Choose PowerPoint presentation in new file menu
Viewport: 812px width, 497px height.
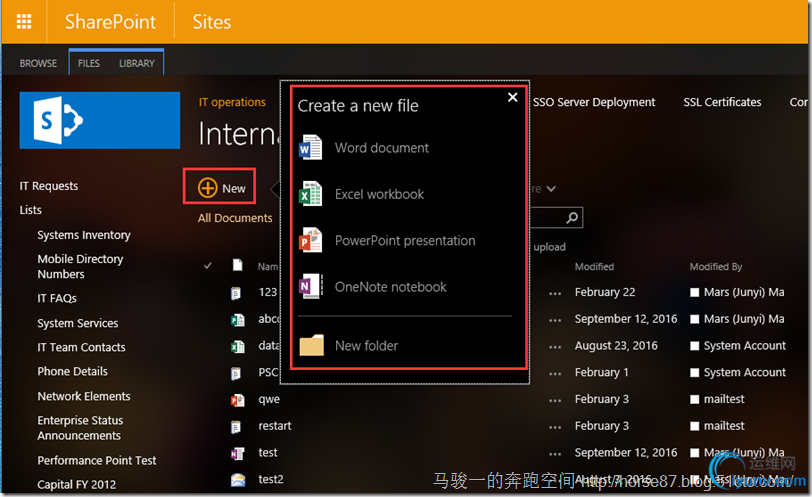click(x=404, y=240)
